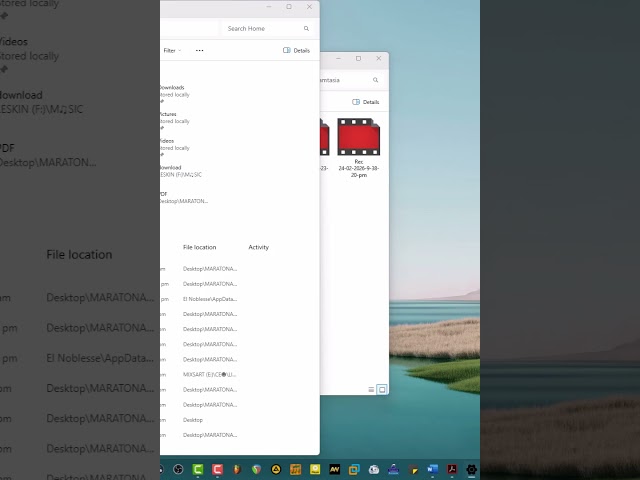Open the pinned Downloads folder in Home
This screenshot has width=640, height=480.
[173, 94]
